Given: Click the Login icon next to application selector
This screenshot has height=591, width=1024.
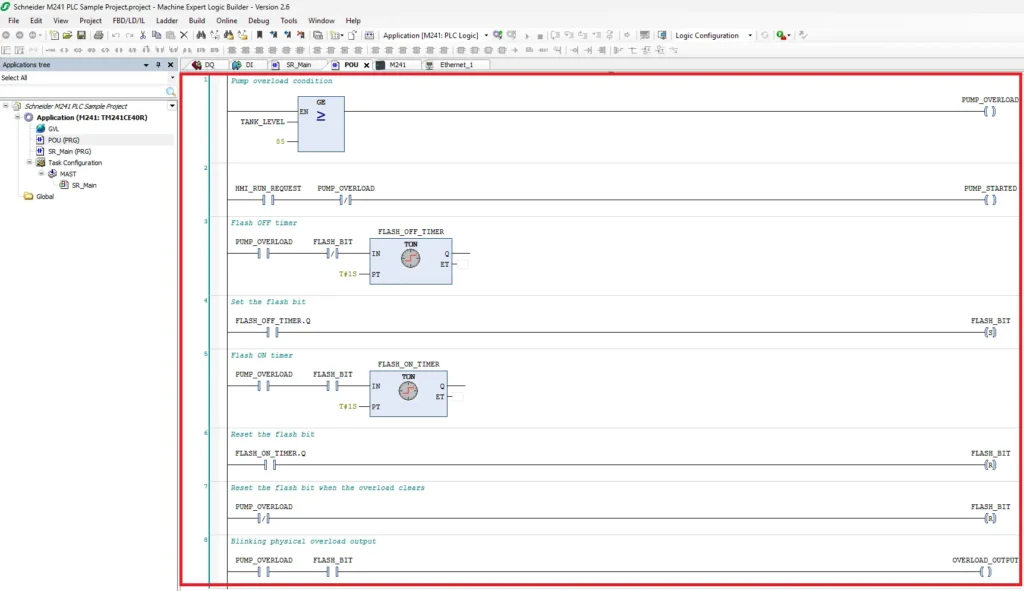Looking at the screenshot, I should tap(498, 35).
